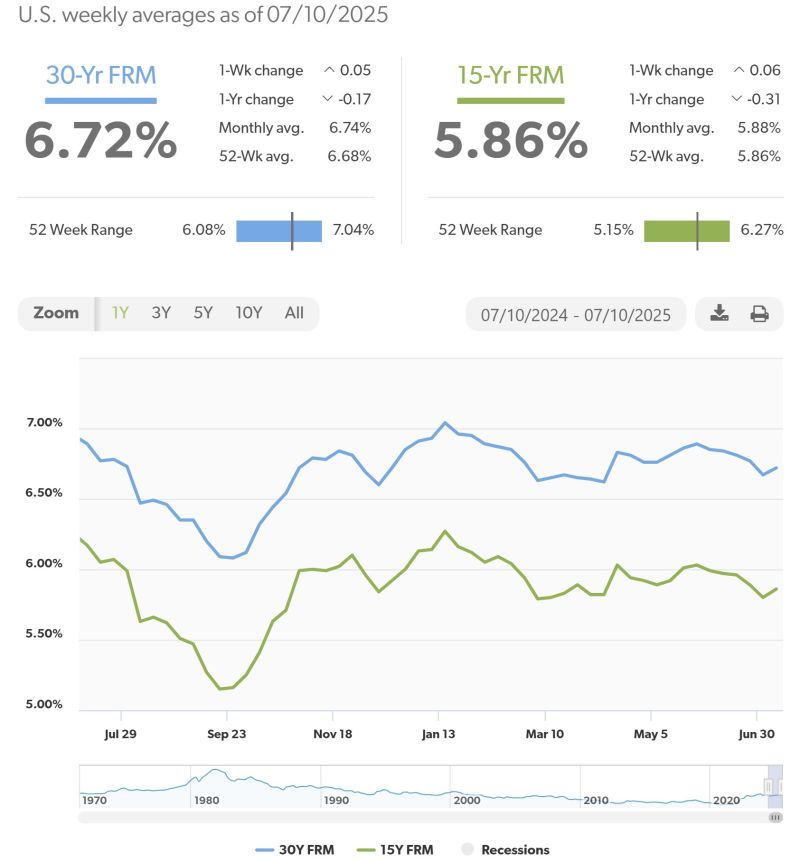Click the Sep 23 axis label
The height and width of the screenshot is (862, 800).
click(227, 734)
